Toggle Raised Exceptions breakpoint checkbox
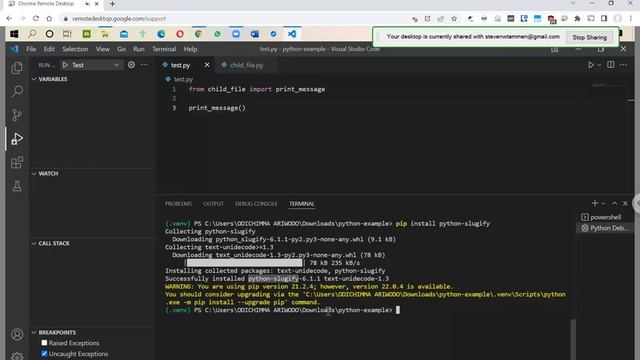 [44, 343]
